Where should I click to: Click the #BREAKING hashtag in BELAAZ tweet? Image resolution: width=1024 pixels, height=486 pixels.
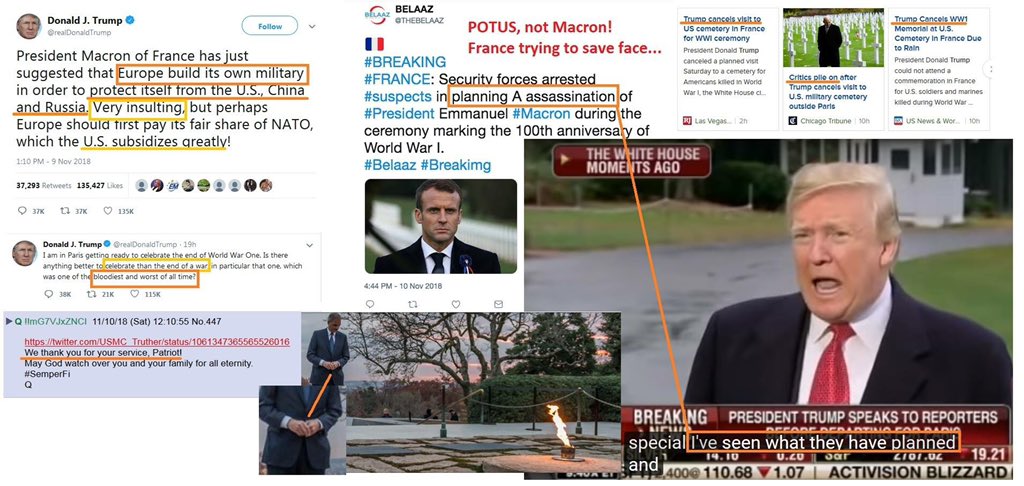tap(405, 63)
